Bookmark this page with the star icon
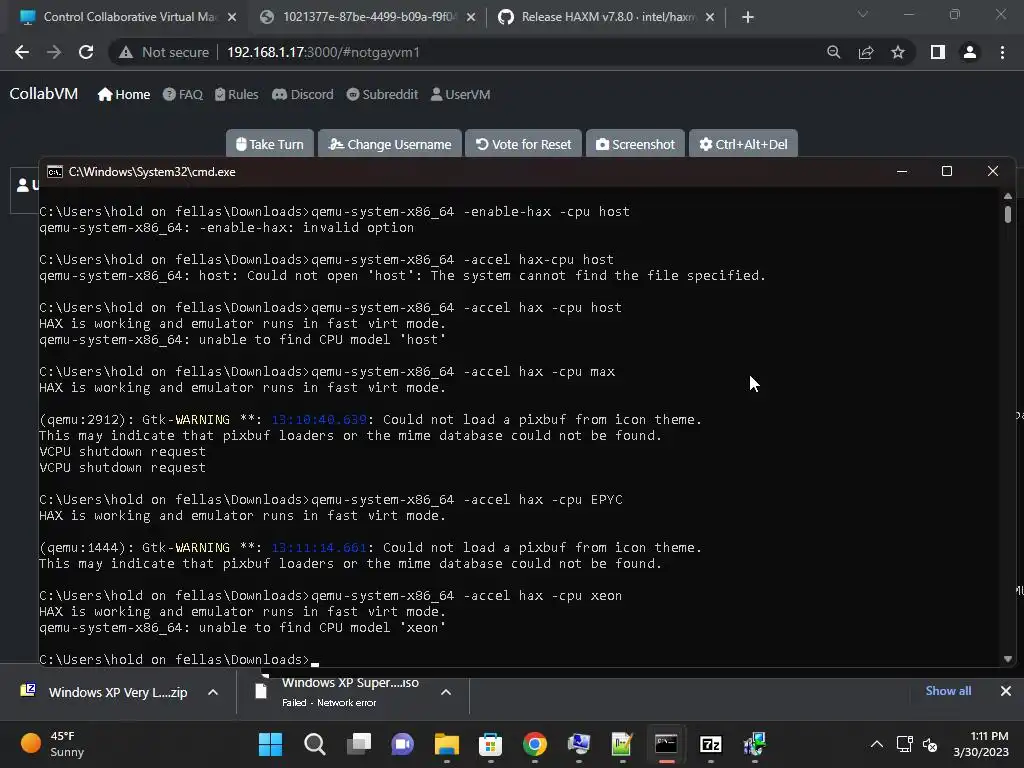The width and height of the screenshot is (1024, 768). coord(898,52)
